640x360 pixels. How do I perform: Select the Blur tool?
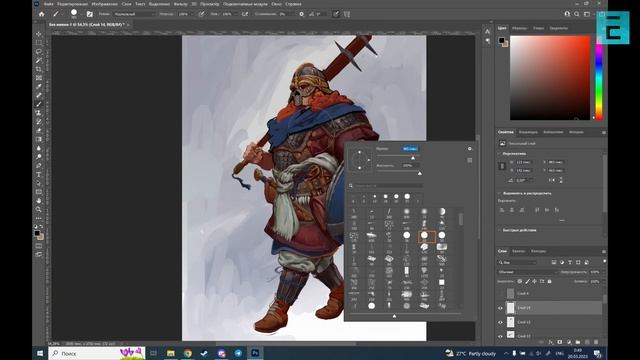39,148
